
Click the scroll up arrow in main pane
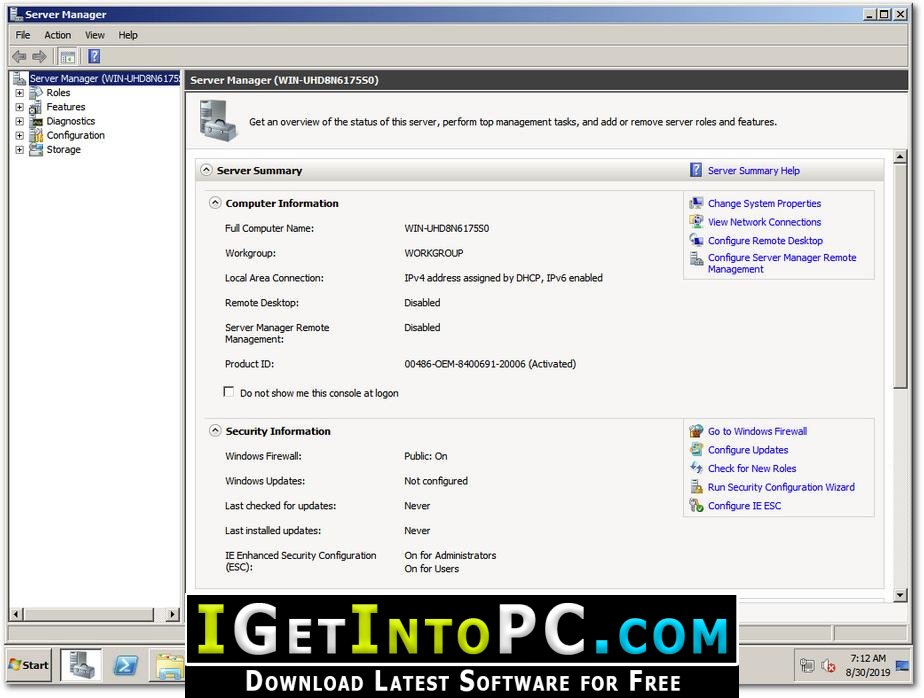[x=900, y=157]
